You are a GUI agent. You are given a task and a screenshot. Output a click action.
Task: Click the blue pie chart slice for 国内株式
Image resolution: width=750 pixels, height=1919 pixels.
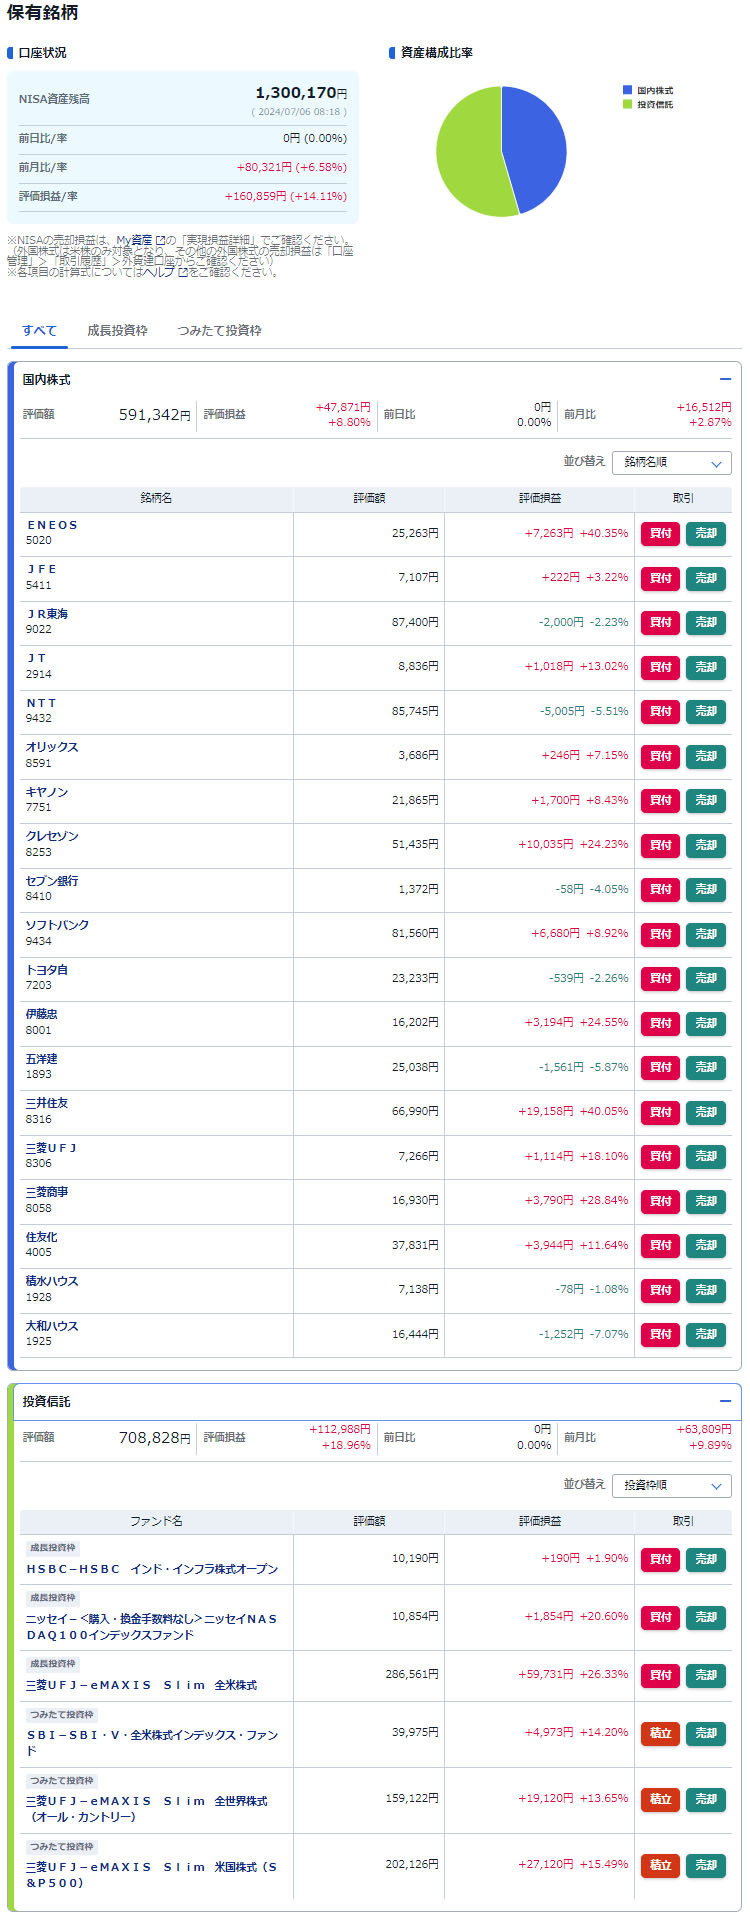point(535,145)
